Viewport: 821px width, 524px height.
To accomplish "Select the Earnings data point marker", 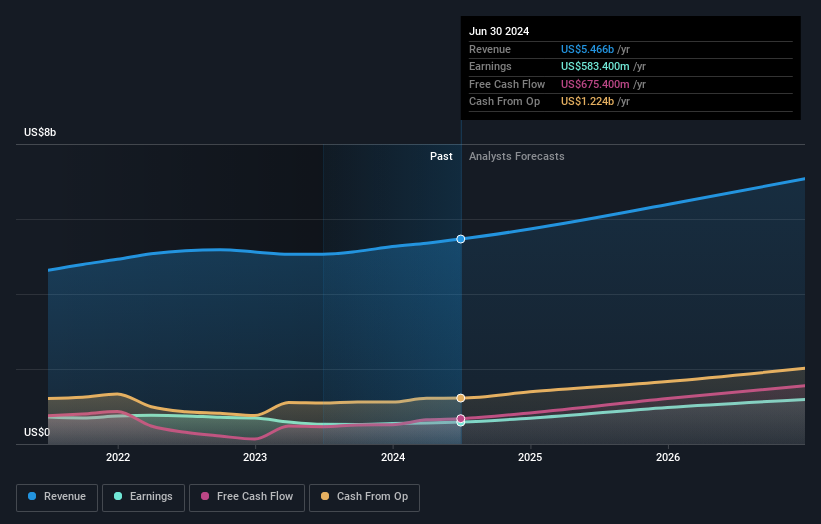I will 461,423.
